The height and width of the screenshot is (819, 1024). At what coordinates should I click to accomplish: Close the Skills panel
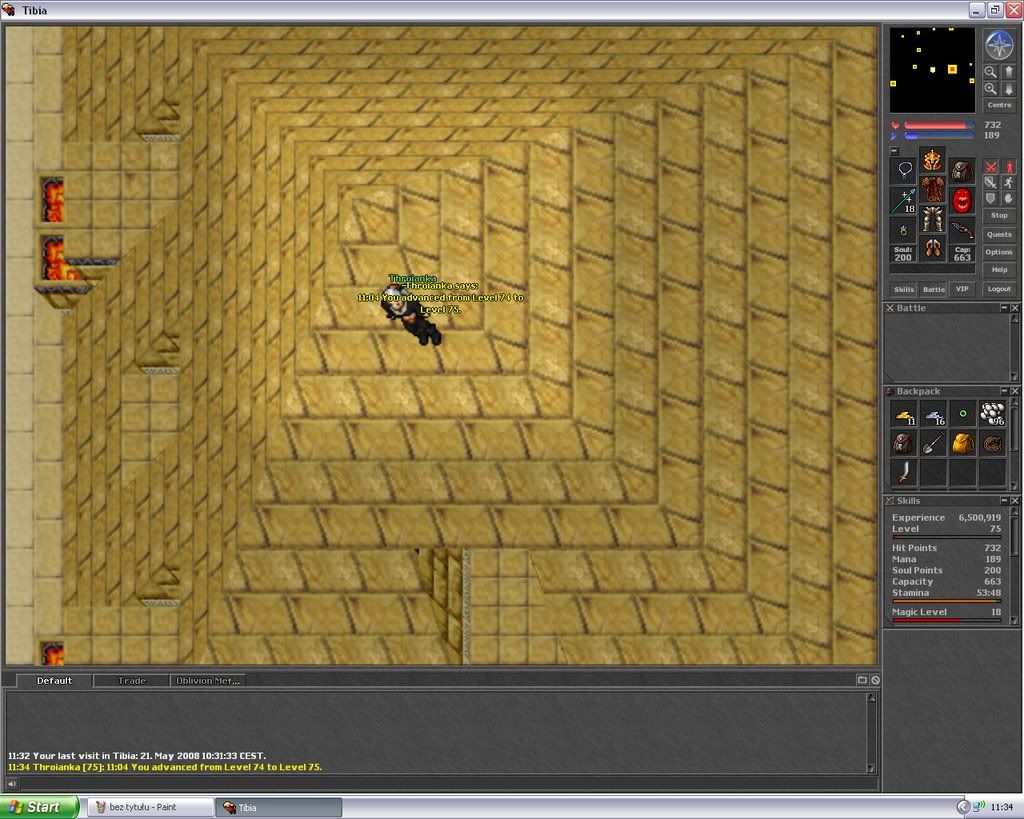click(x=1015, y=500)
